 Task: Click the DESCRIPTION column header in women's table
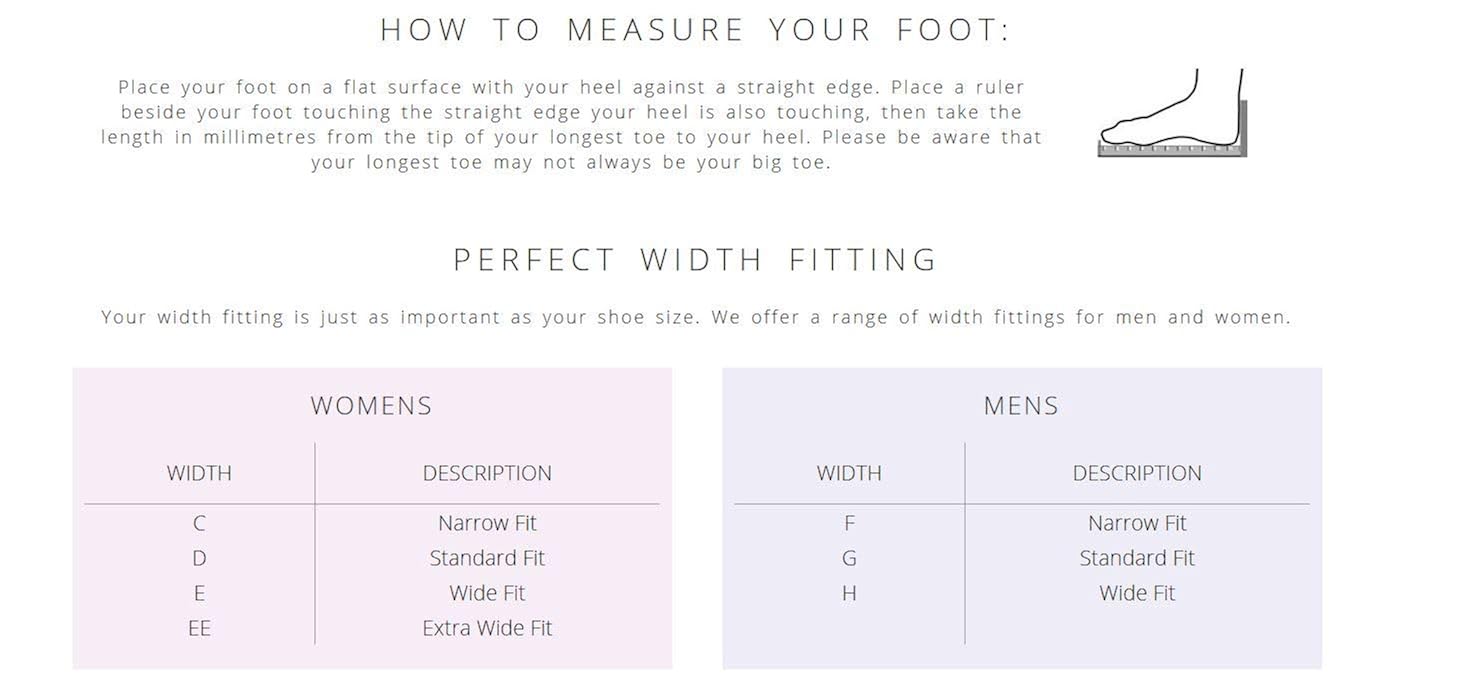[x=487, y=473]
